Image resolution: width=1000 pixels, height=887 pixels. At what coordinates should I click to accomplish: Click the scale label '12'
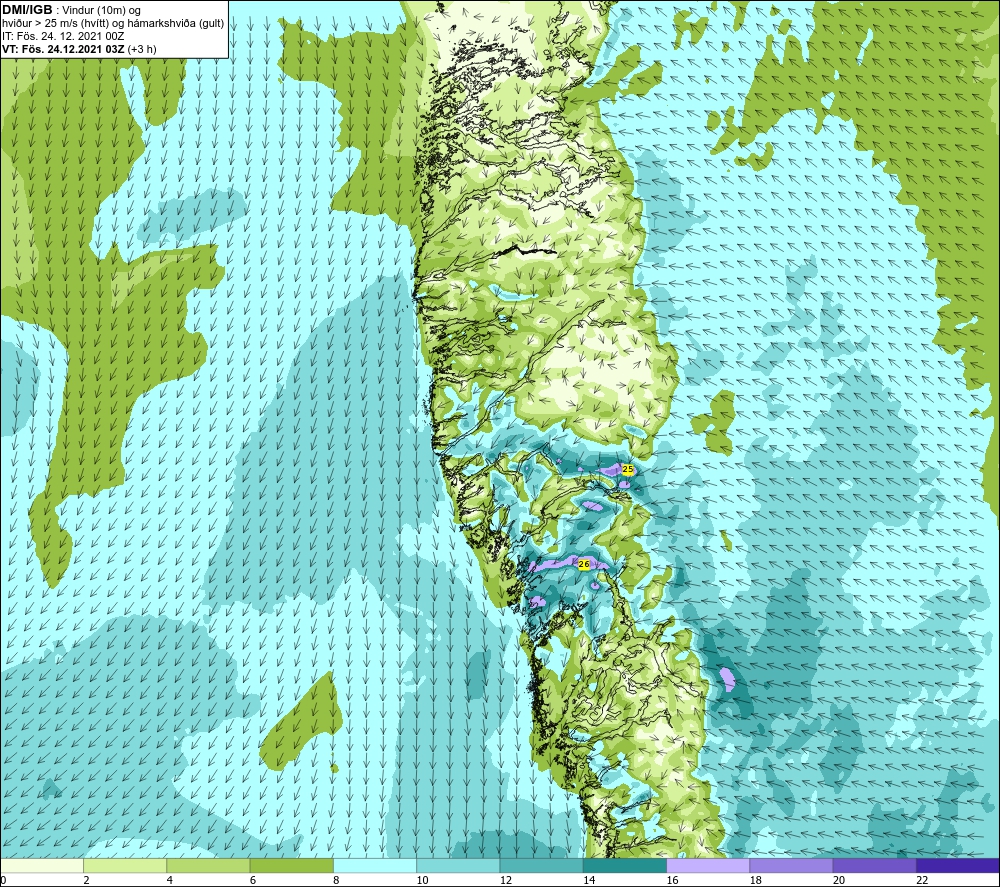(x=506, y=880)
